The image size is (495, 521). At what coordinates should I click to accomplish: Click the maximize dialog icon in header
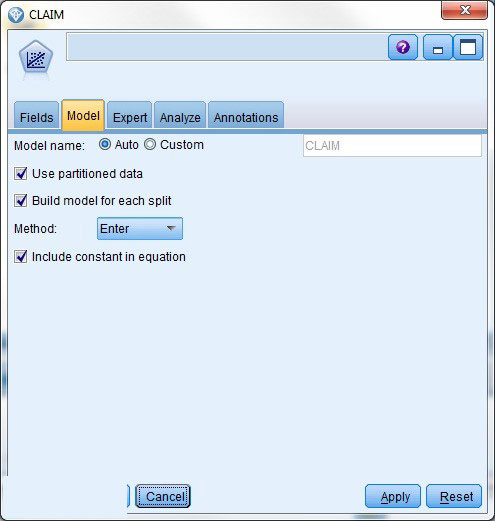click(x=468, y=47)
